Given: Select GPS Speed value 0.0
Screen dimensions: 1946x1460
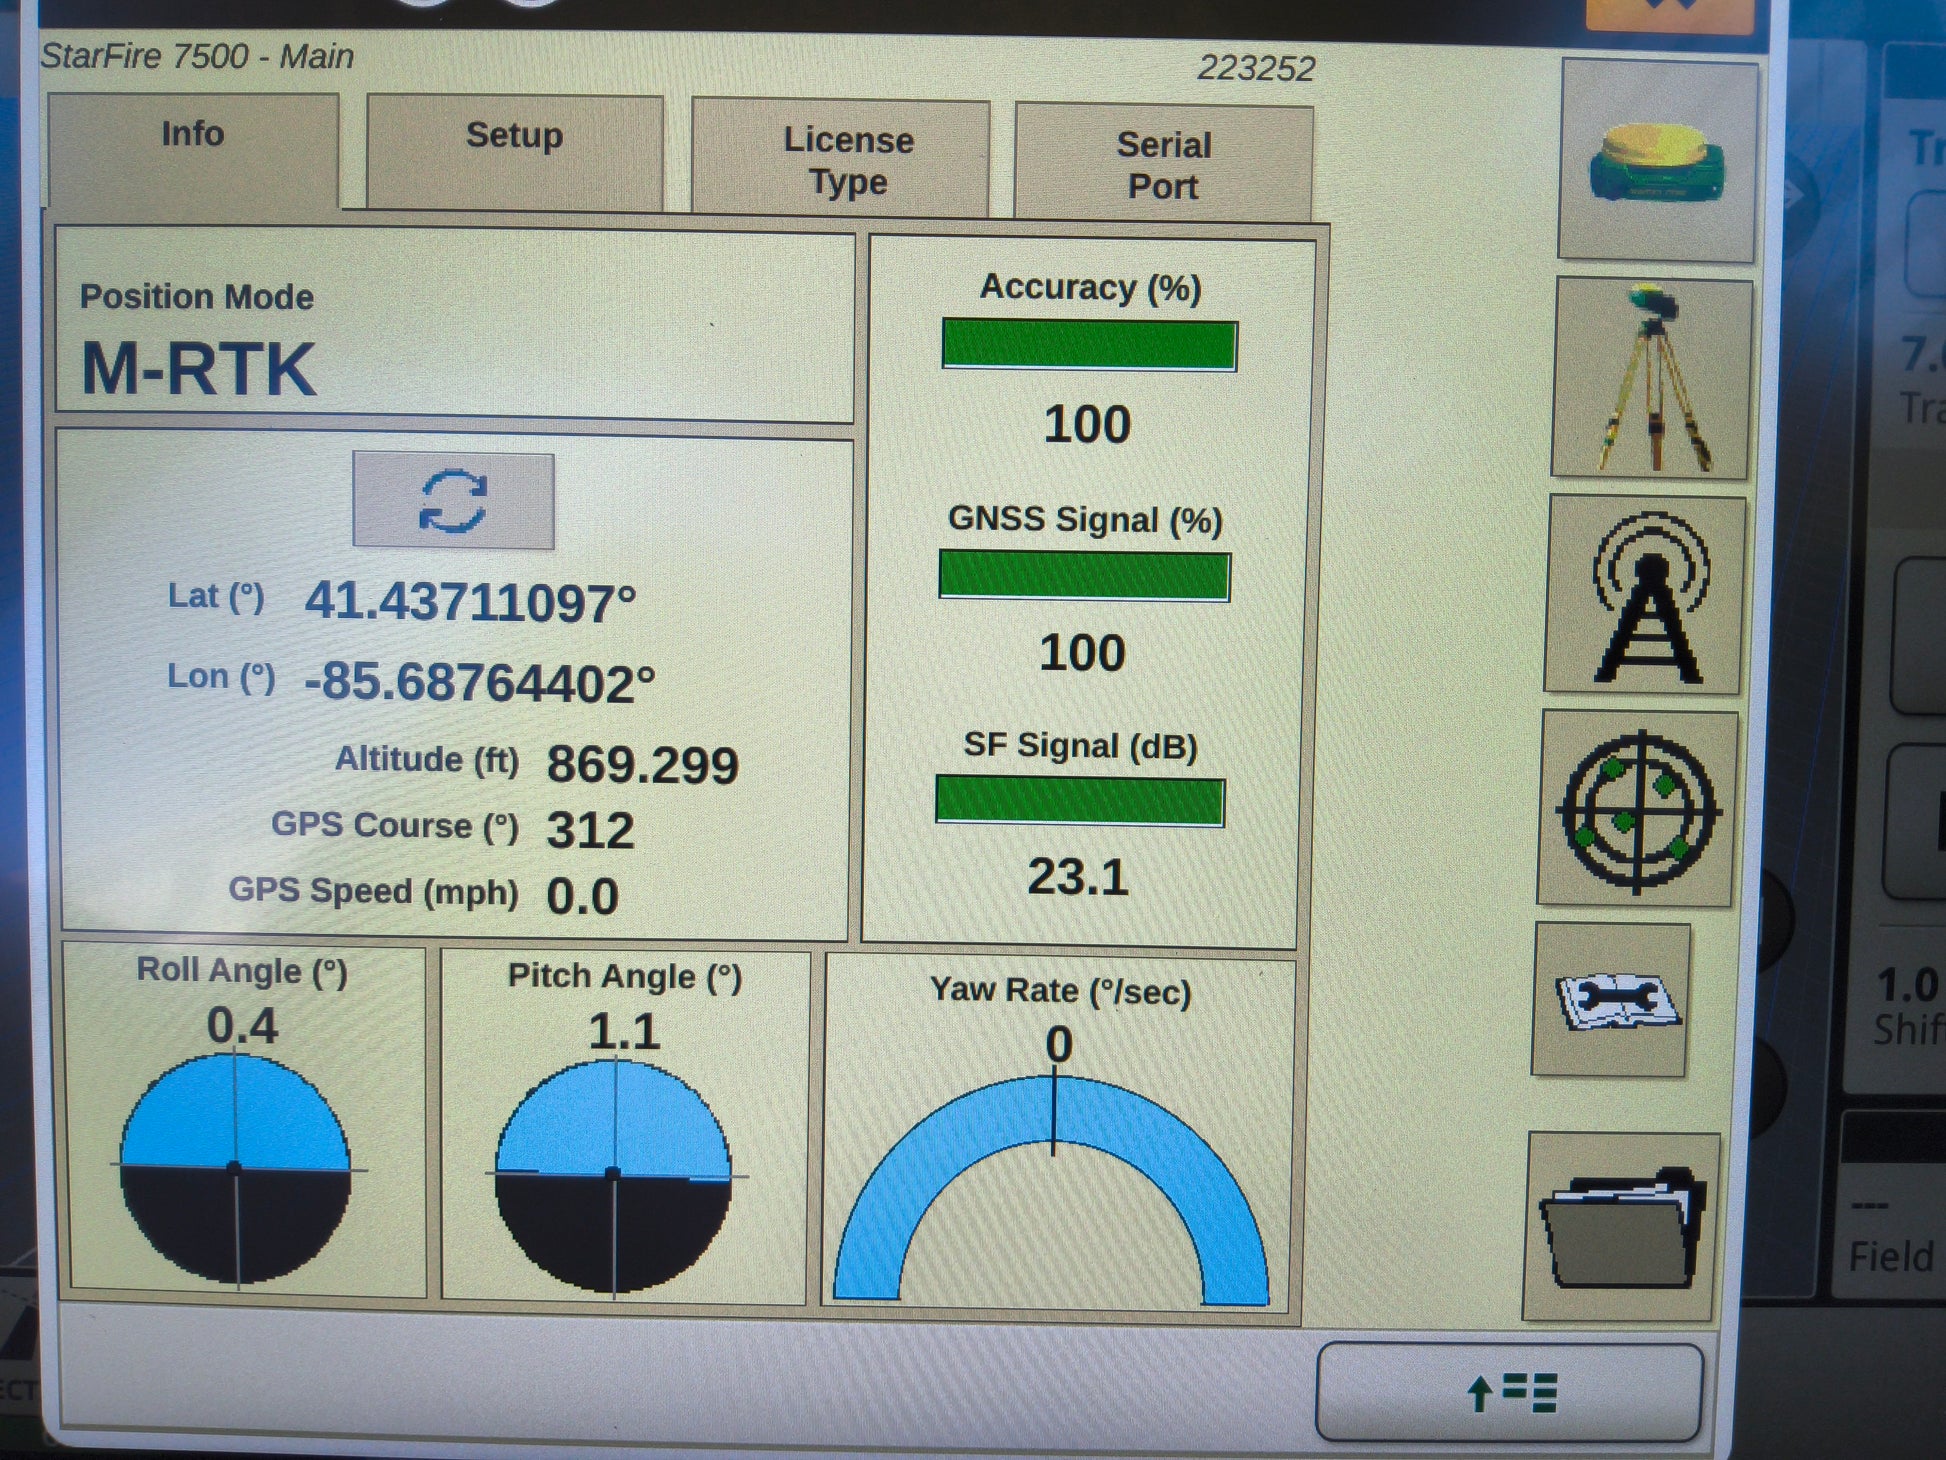Looking at the screenshot, I should click(x=583, y=896).
